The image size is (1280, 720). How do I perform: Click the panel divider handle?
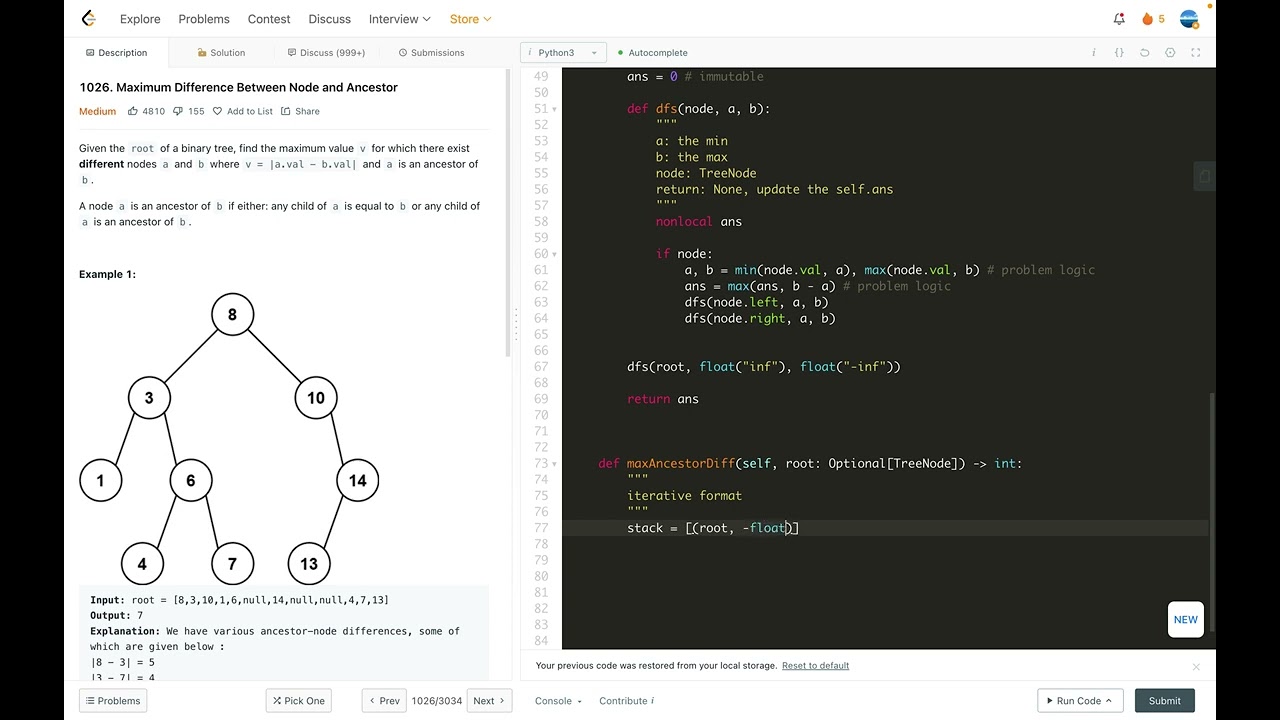click(x=516, y=325)
